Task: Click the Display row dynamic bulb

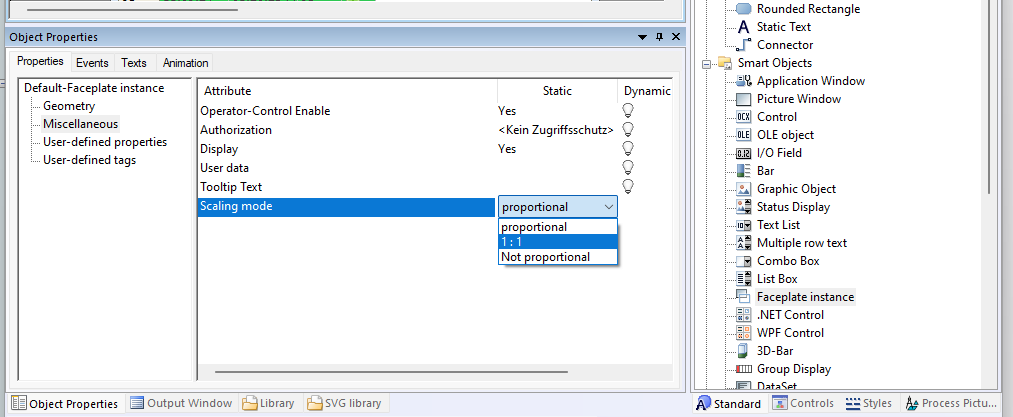Action: click(627, 149)
